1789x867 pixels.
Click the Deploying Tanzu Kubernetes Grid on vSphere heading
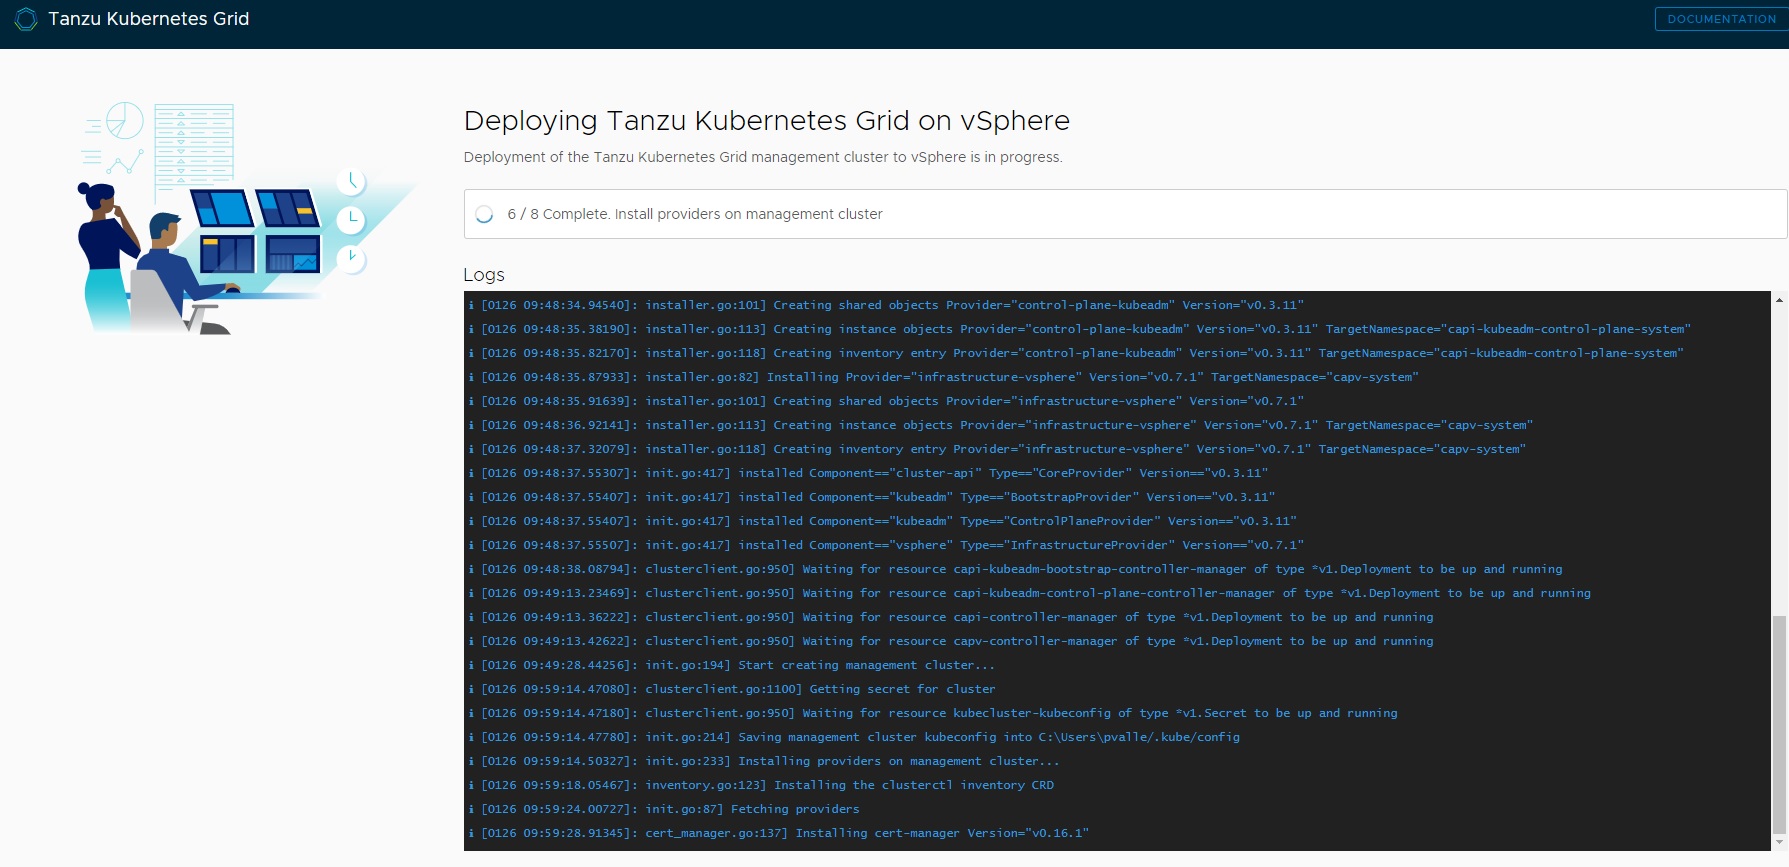click(x=766, y=121)
